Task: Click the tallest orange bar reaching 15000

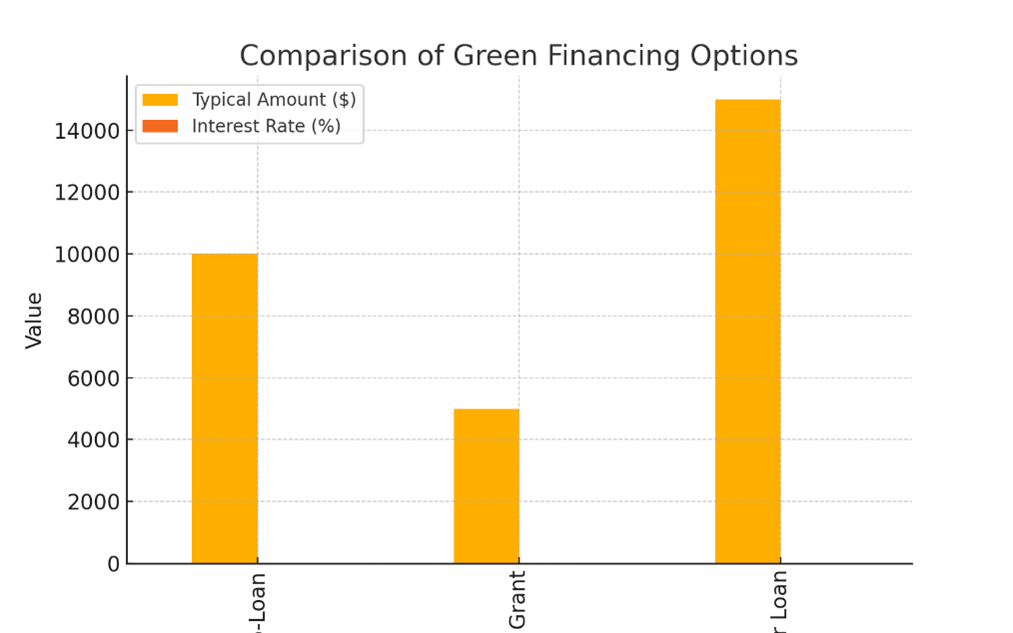Action: tap(747, 330)
